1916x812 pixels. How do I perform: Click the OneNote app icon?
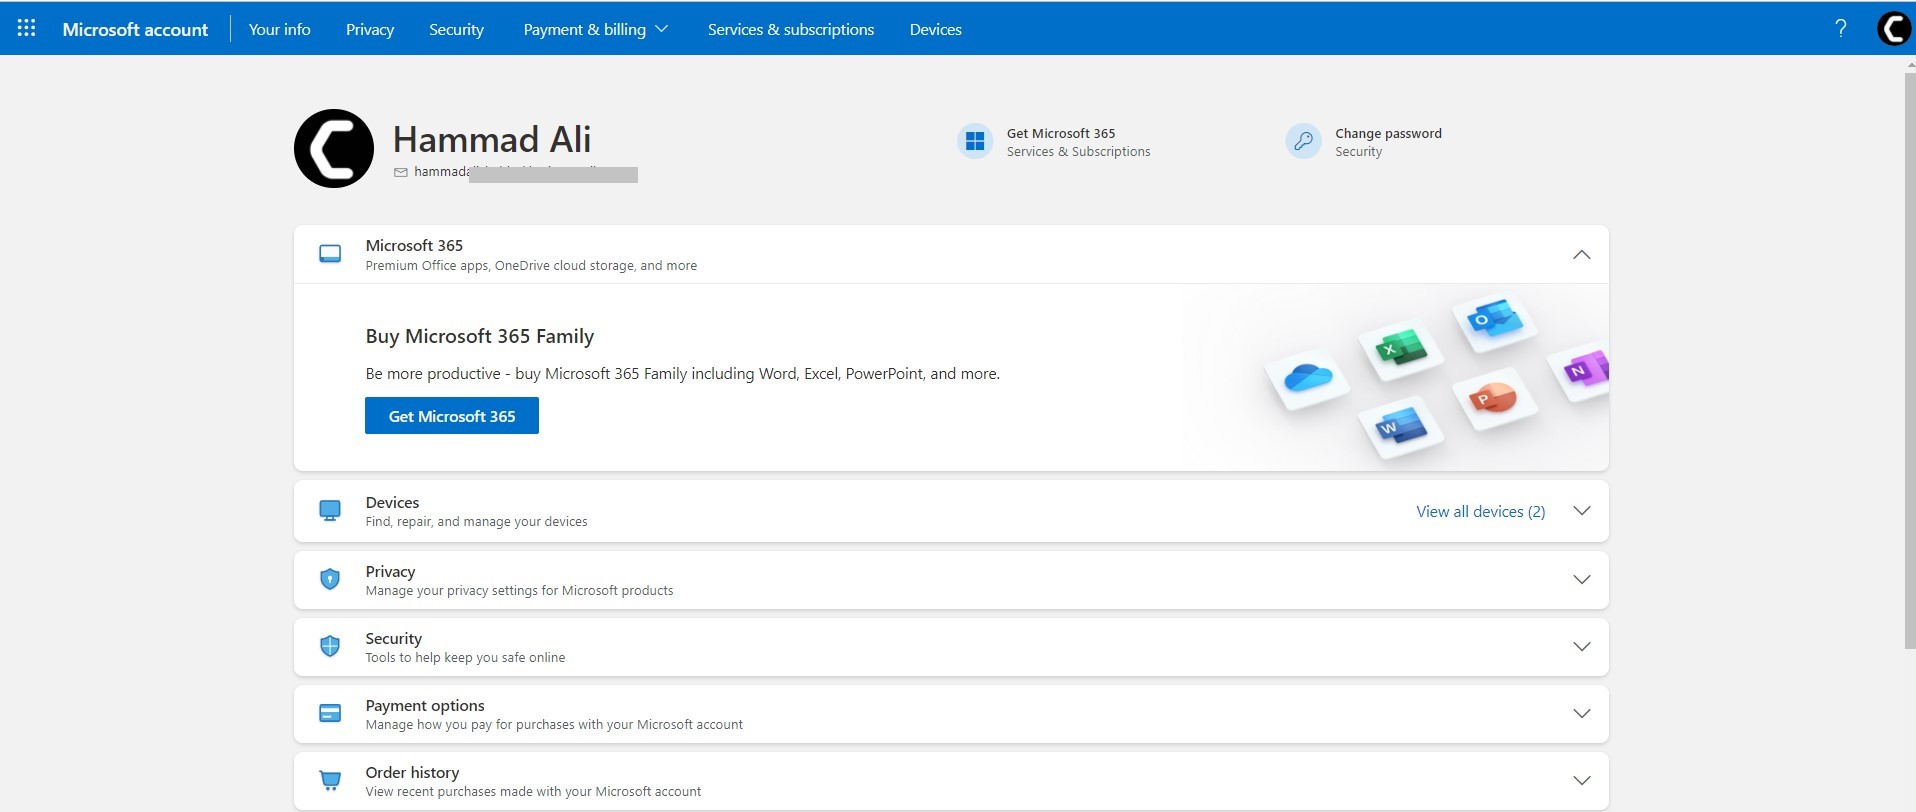click(1585, 369)
